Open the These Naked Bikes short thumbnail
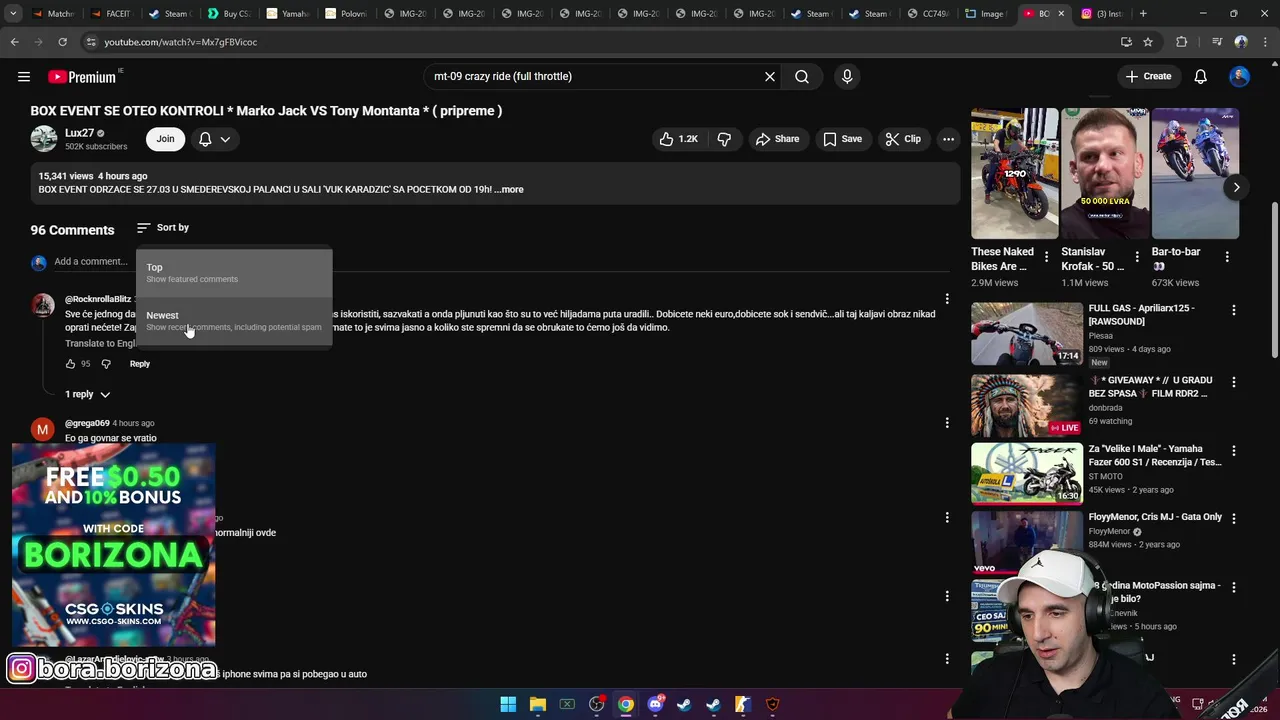 (1014, 174)
